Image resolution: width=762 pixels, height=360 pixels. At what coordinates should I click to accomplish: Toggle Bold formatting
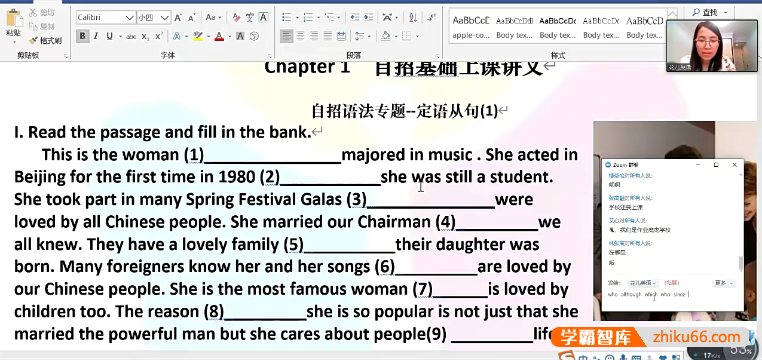83,36
